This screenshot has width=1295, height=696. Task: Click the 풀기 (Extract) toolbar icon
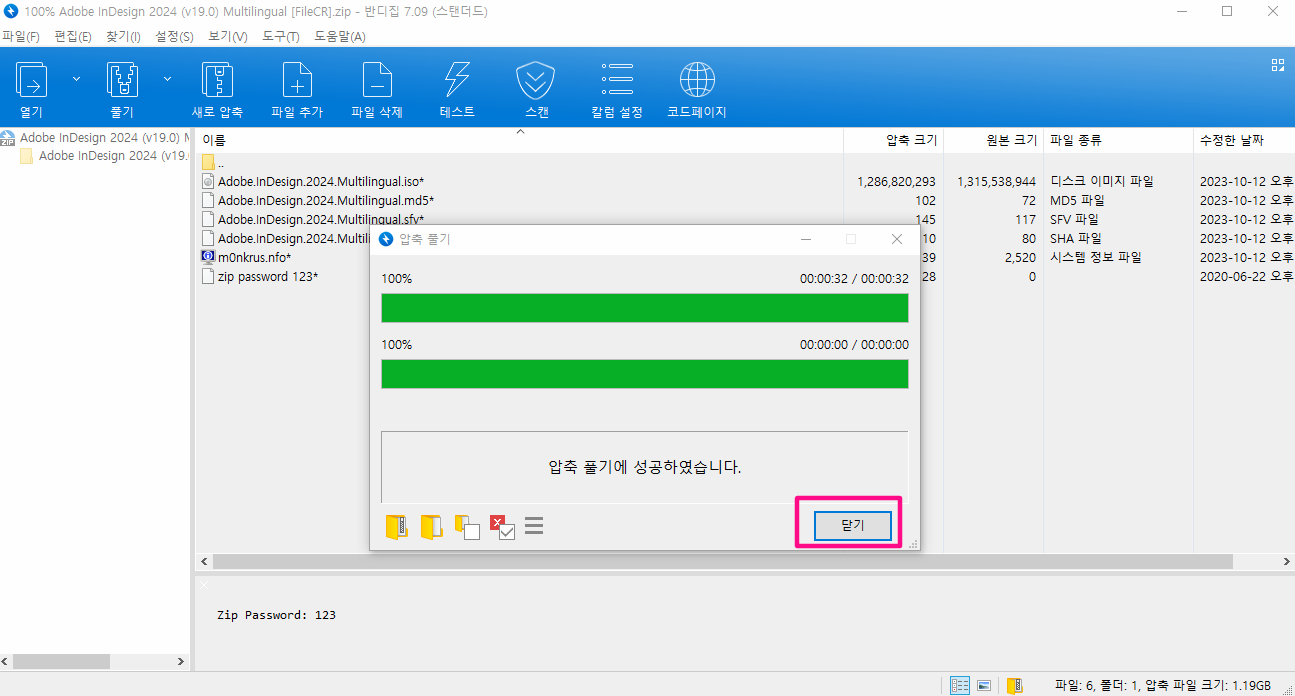[122, 79]
